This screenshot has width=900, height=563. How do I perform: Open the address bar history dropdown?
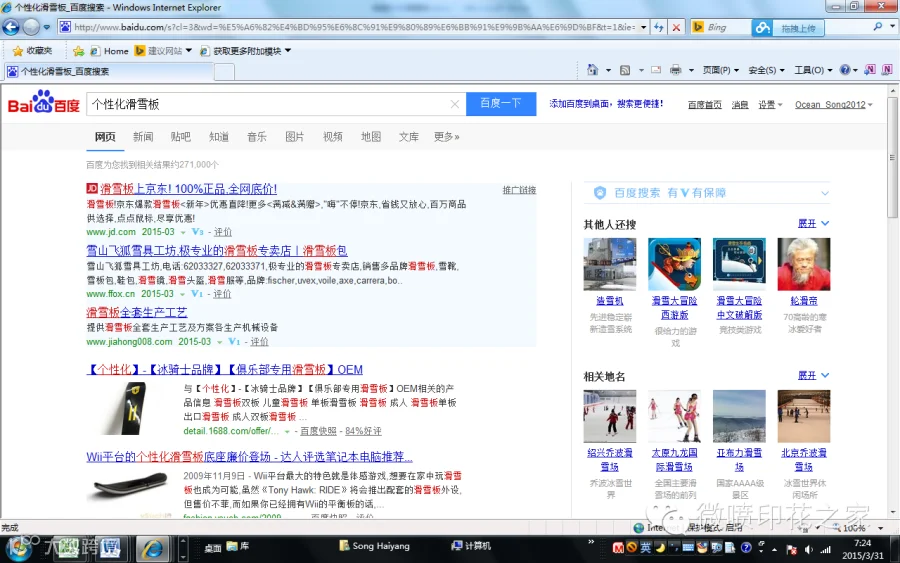(x=643, y=27)
